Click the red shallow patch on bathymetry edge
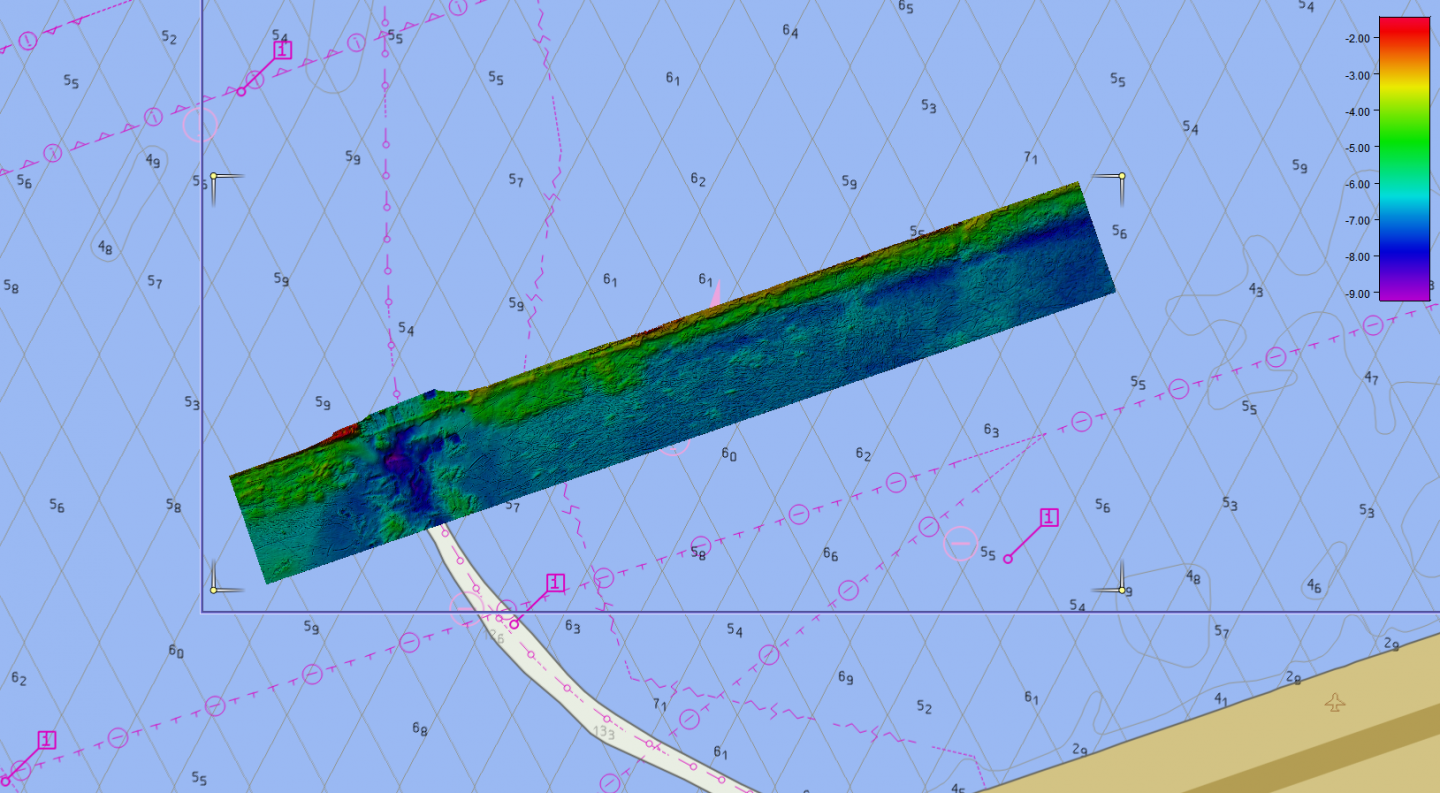The image size is (1440, 793). click(x=345, y=433)
